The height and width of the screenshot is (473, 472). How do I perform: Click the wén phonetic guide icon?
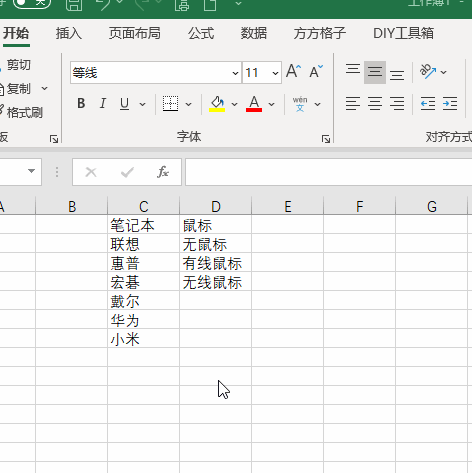[300, 104]
